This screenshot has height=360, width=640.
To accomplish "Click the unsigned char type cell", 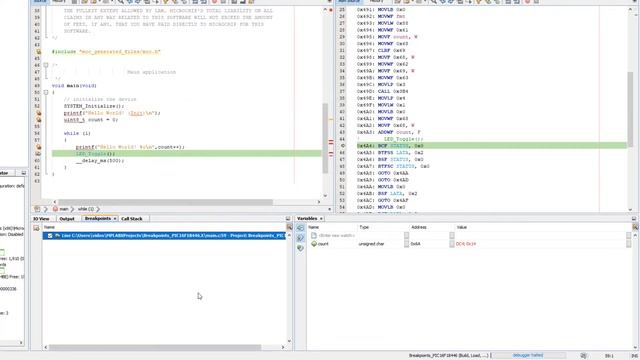I will [371, 244].
